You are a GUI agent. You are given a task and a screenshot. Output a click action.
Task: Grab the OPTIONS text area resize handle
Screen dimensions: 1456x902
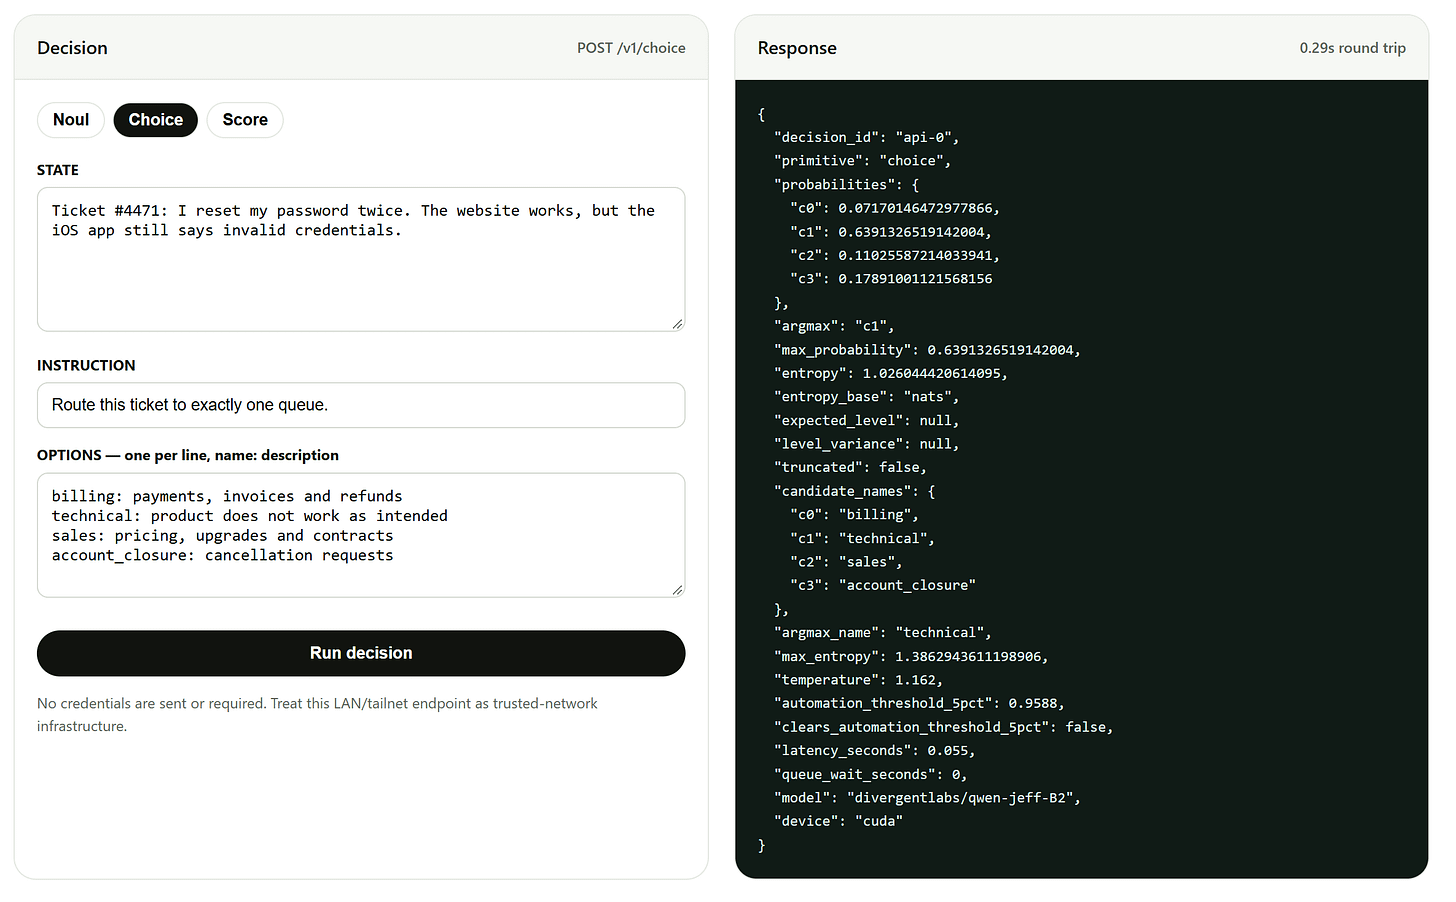pos(677,589)
